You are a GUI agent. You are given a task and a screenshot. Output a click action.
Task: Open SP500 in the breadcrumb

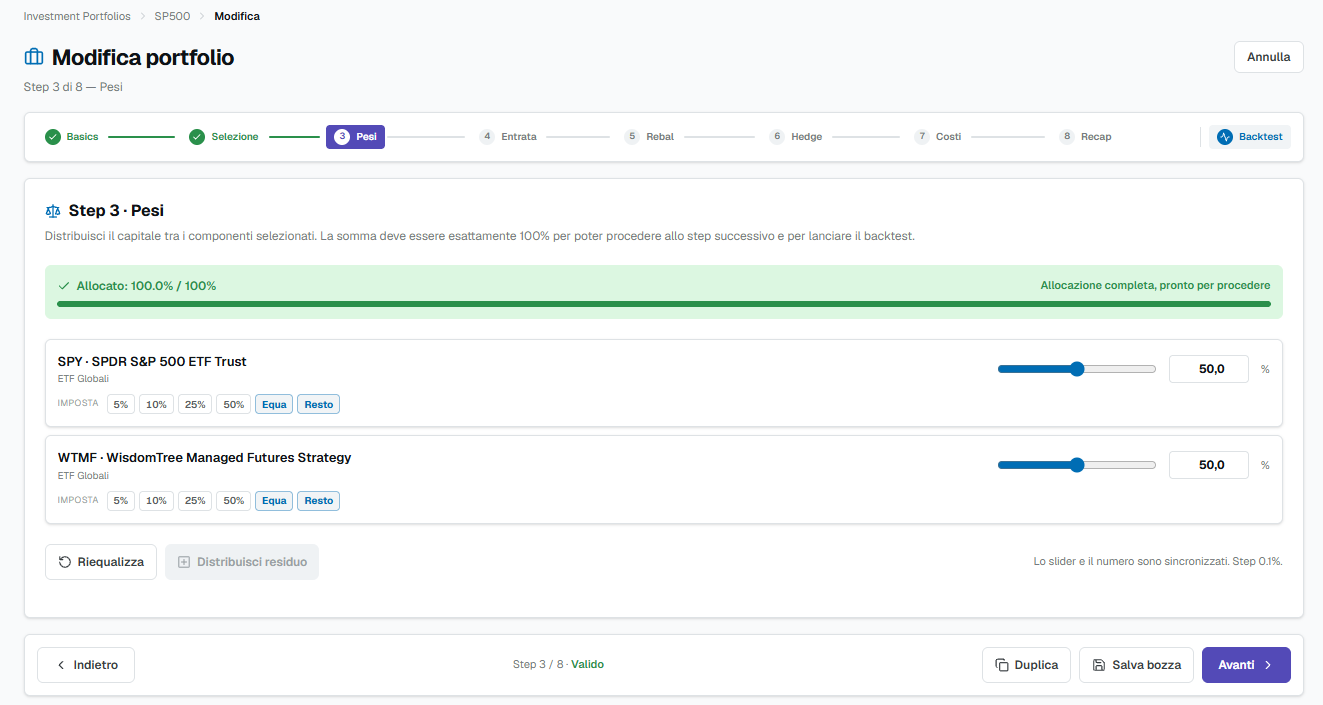[x=172, y=16]
